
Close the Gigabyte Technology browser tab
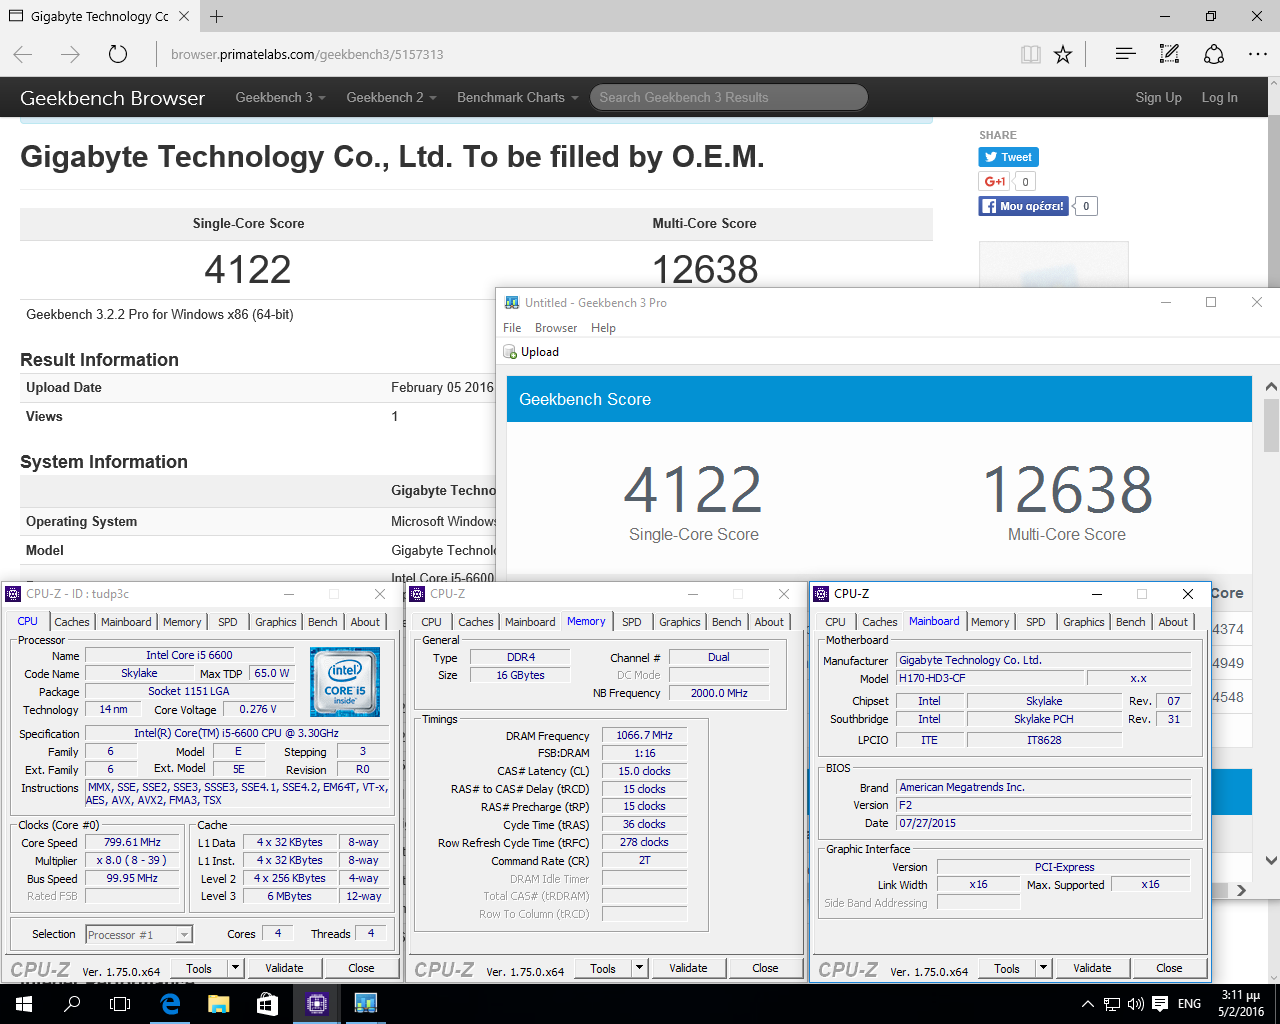click(184, 16)
